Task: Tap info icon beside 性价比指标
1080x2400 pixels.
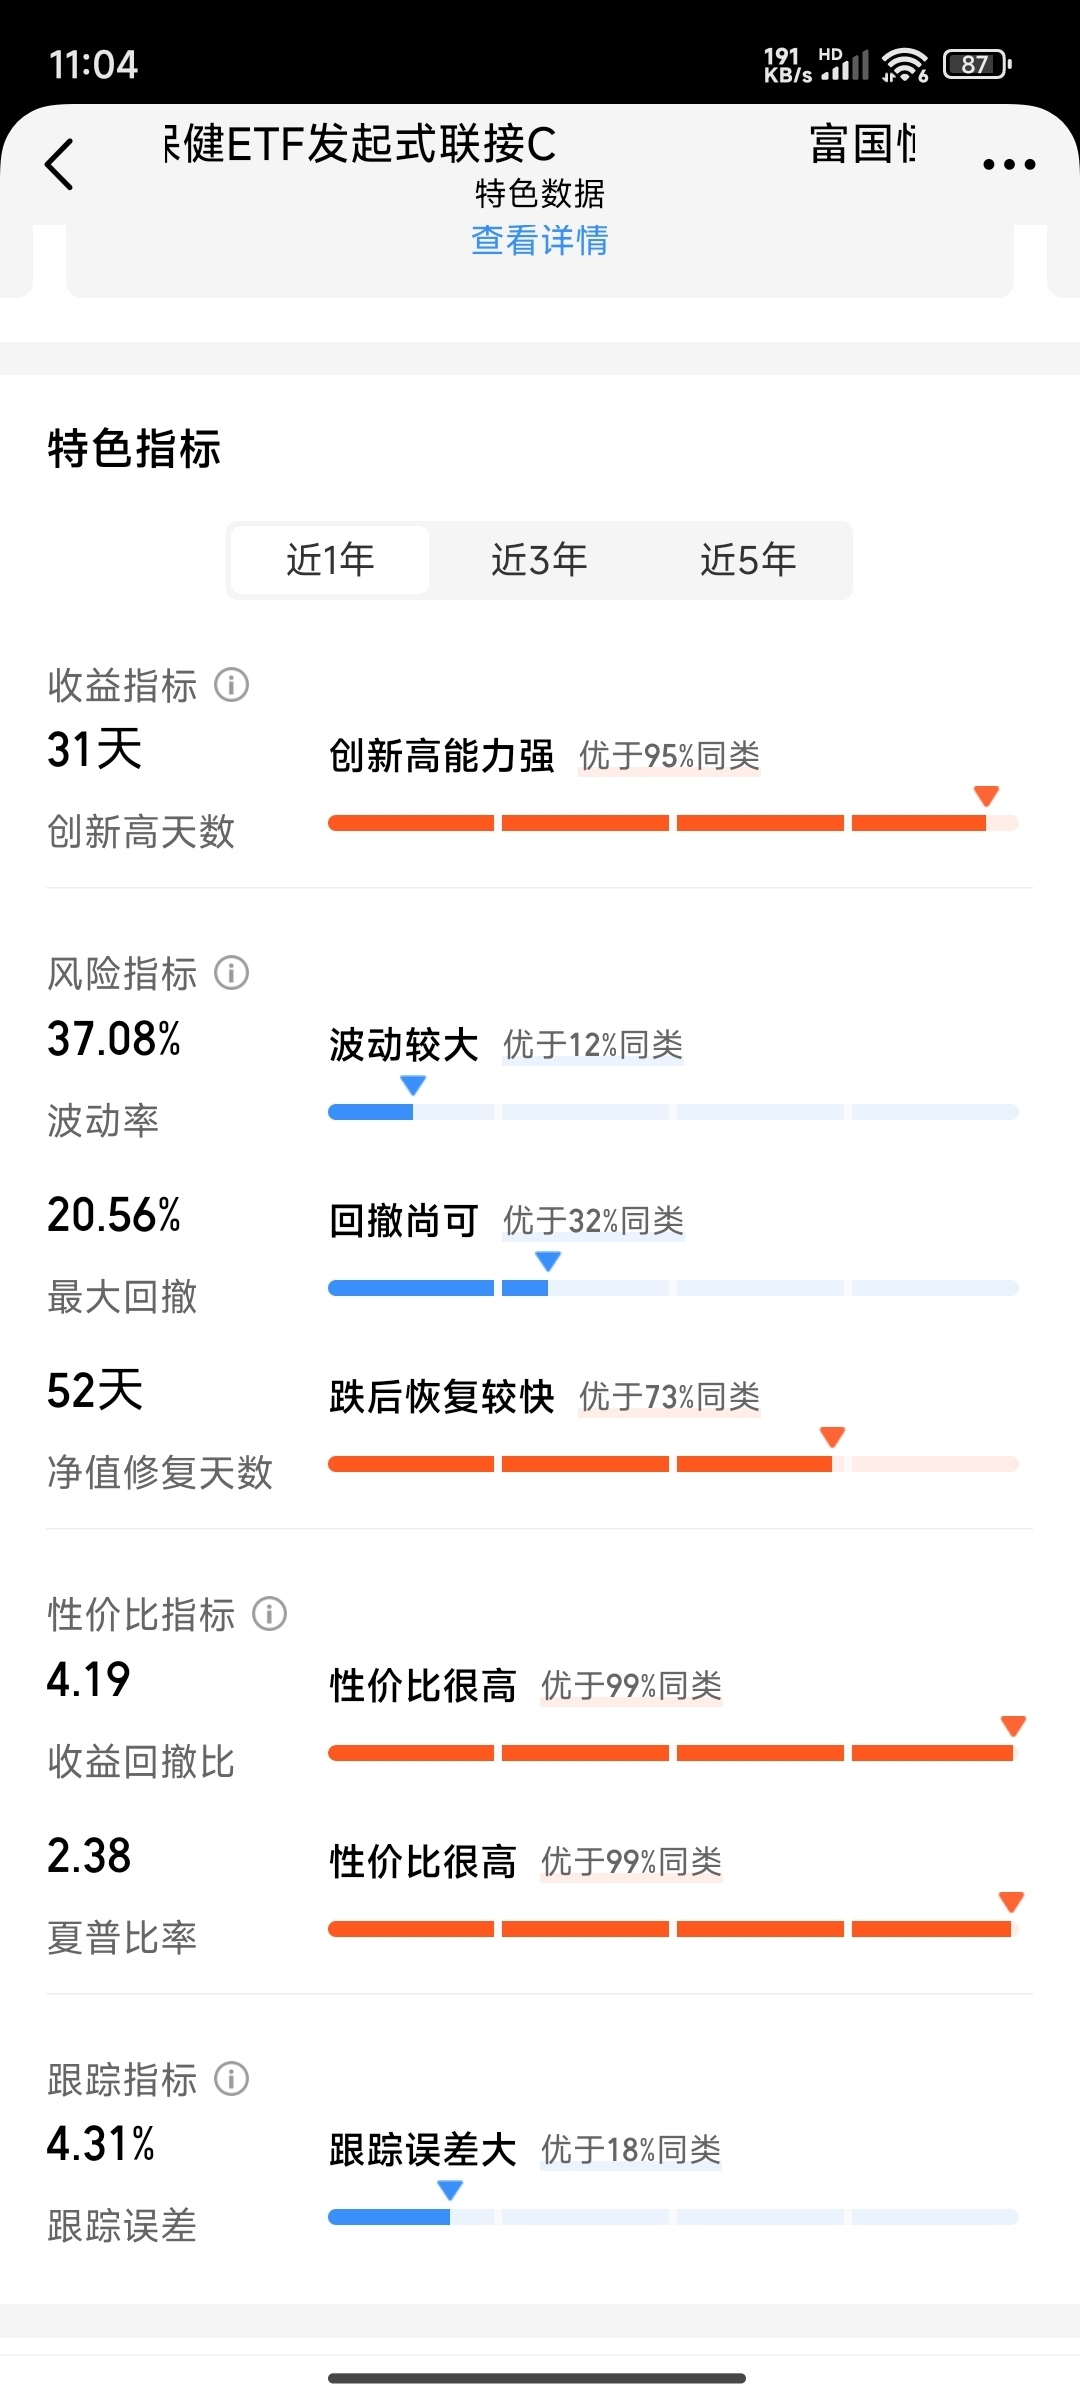Action: pos(270,1614)
